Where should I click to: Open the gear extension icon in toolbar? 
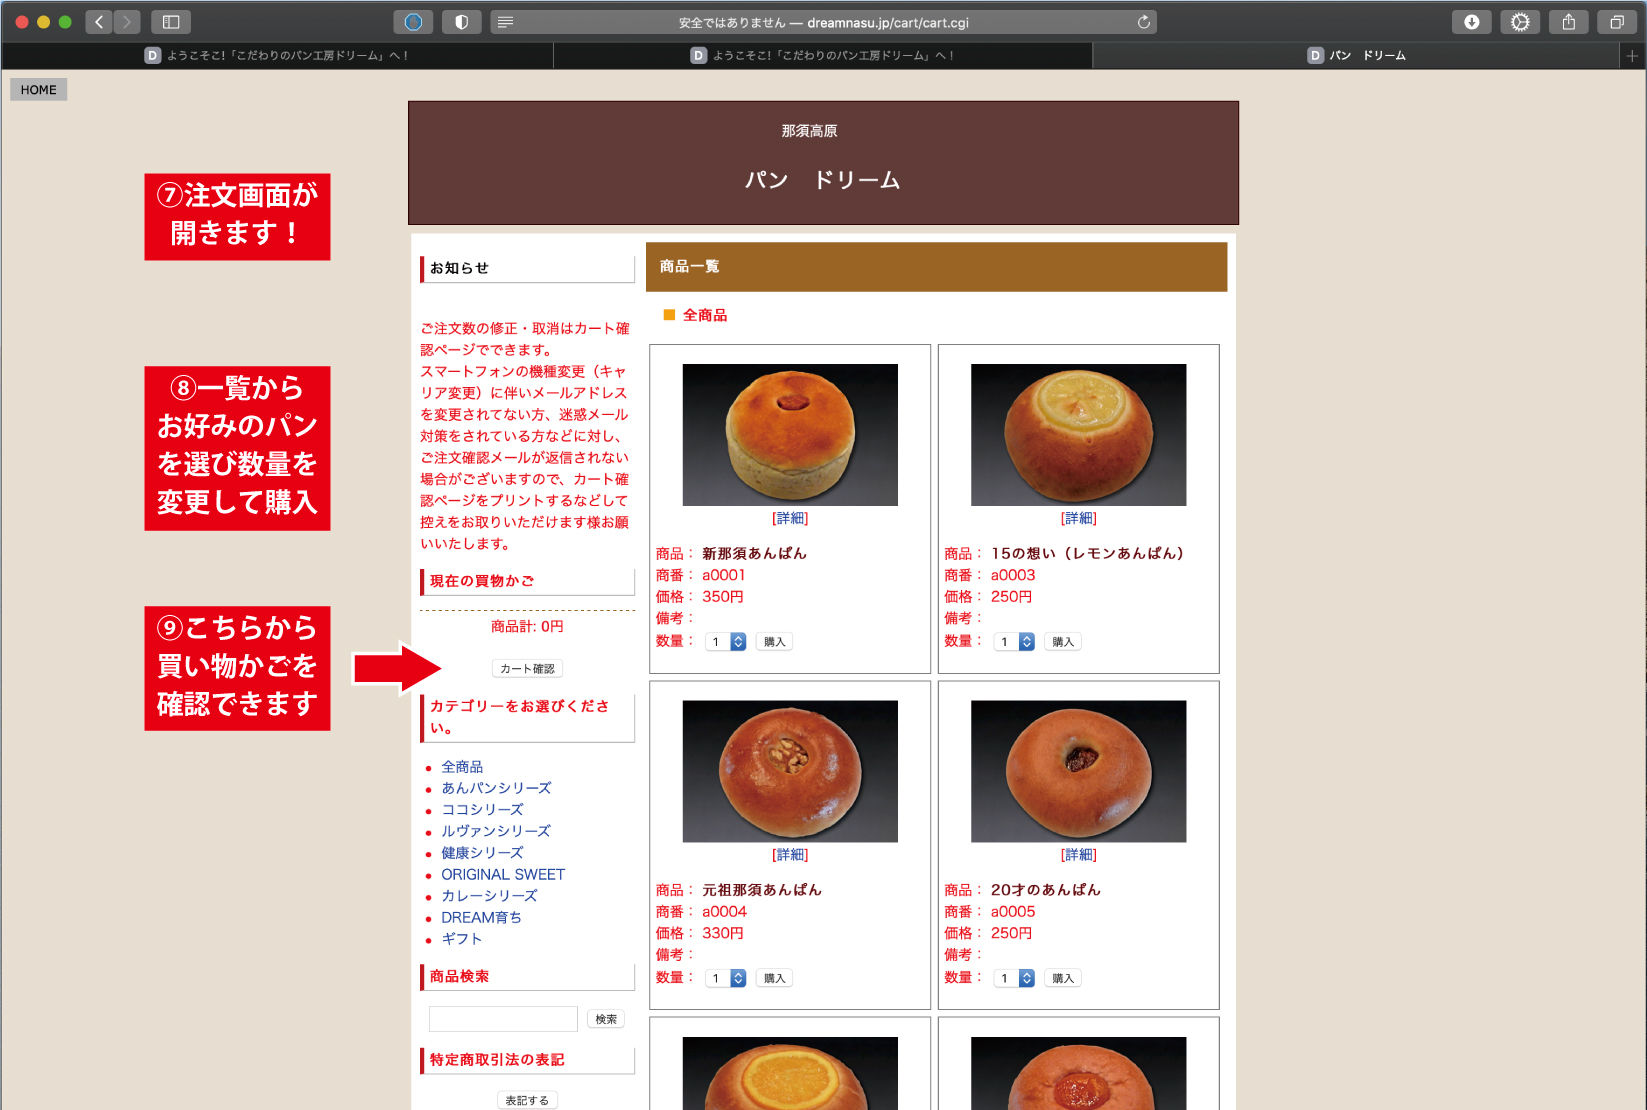click(1520, 22)
